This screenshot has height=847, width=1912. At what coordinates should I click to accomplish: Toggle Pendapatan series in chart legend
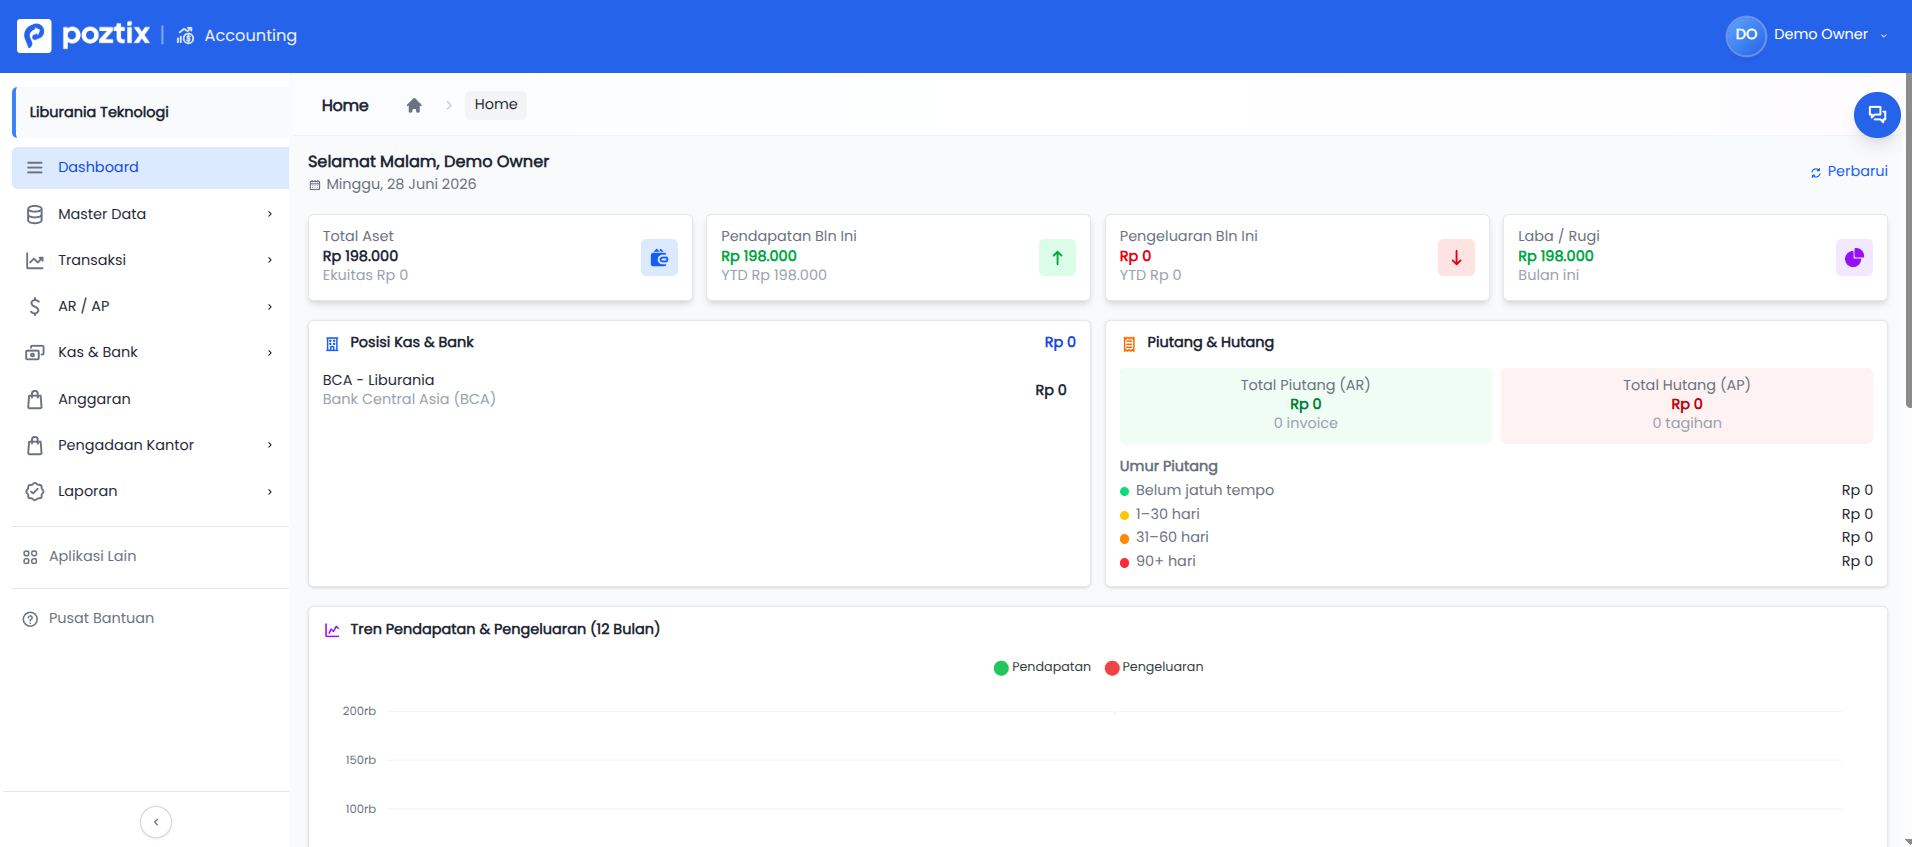tap(1042, 667)
